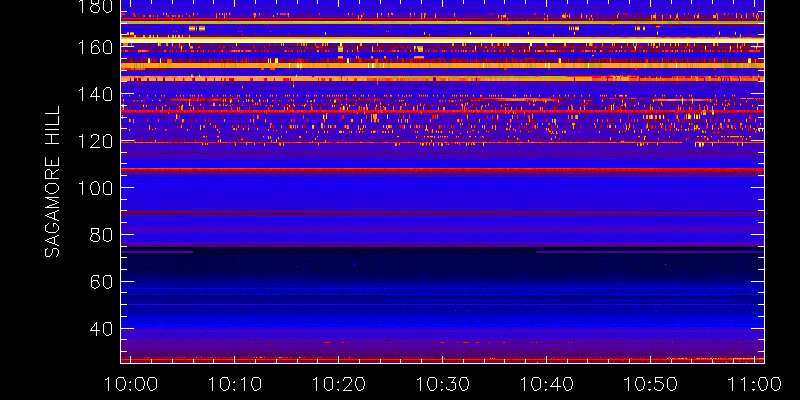Click the 10:10 time axis label

[234, 384]
